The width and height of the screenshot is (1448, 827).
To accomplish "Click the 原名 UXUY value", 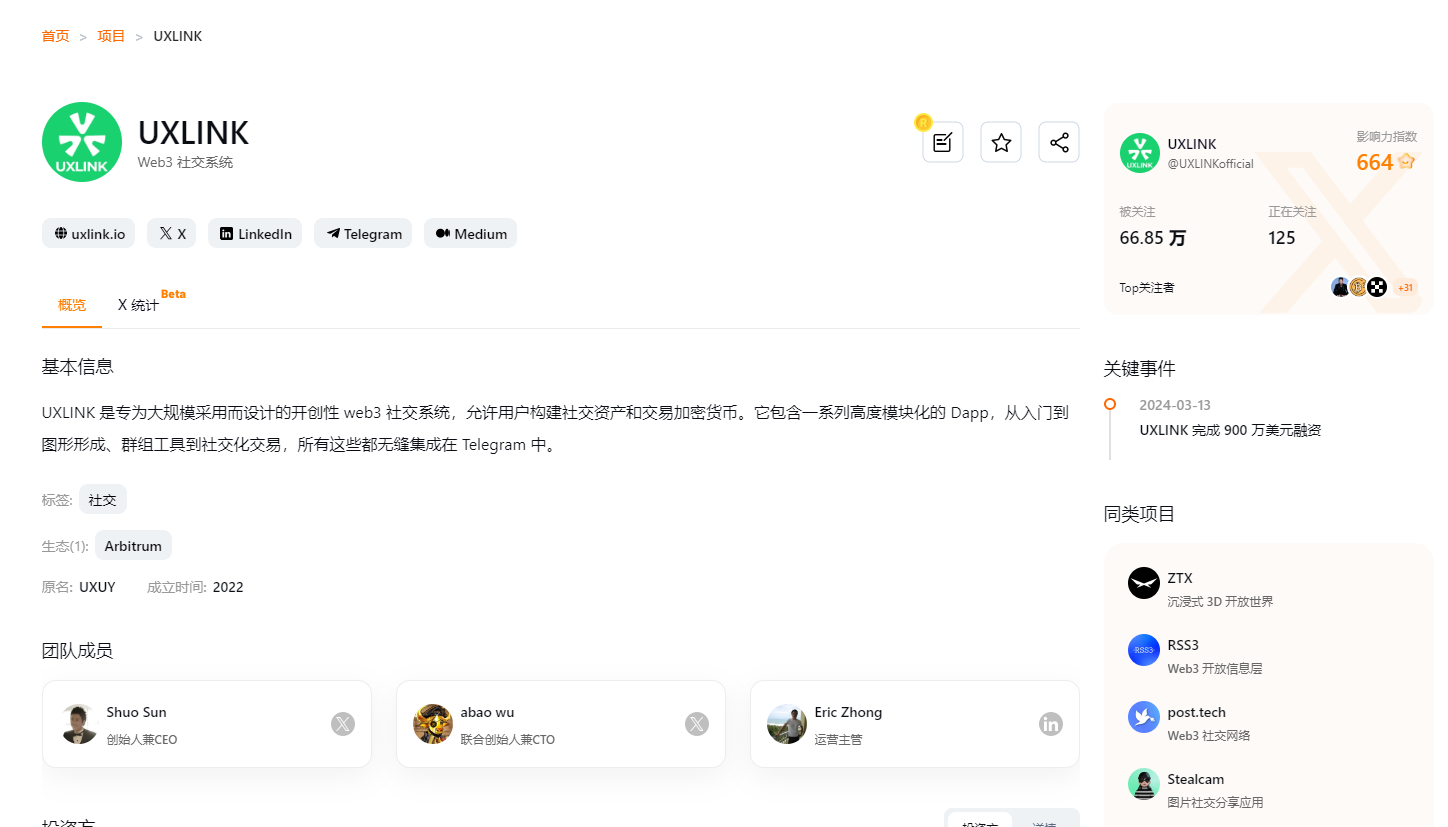I will [98, 587].
